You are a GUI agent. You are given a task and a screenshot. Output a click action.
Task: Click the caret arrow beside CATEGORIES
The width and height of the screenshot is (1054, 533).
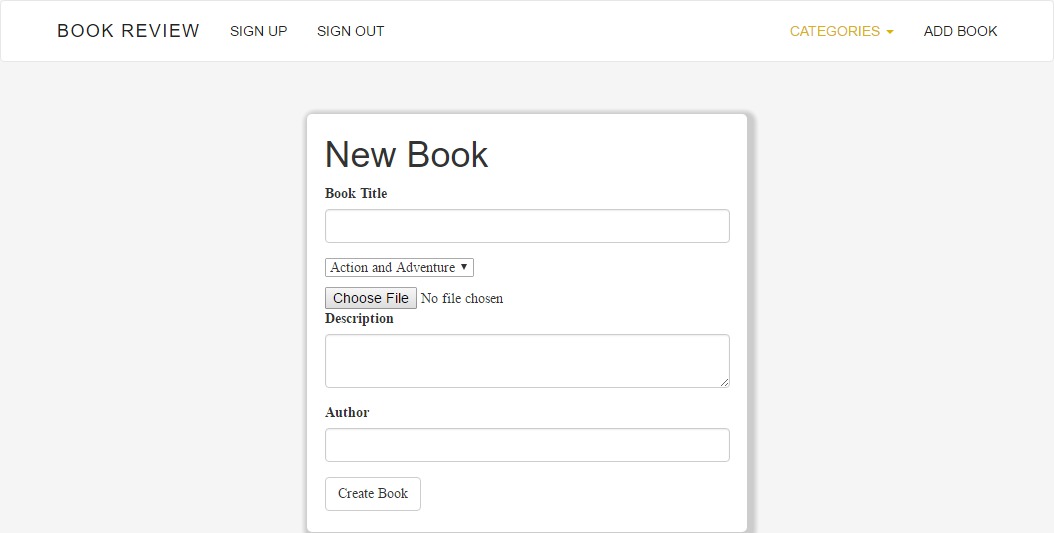click(890, 32)
